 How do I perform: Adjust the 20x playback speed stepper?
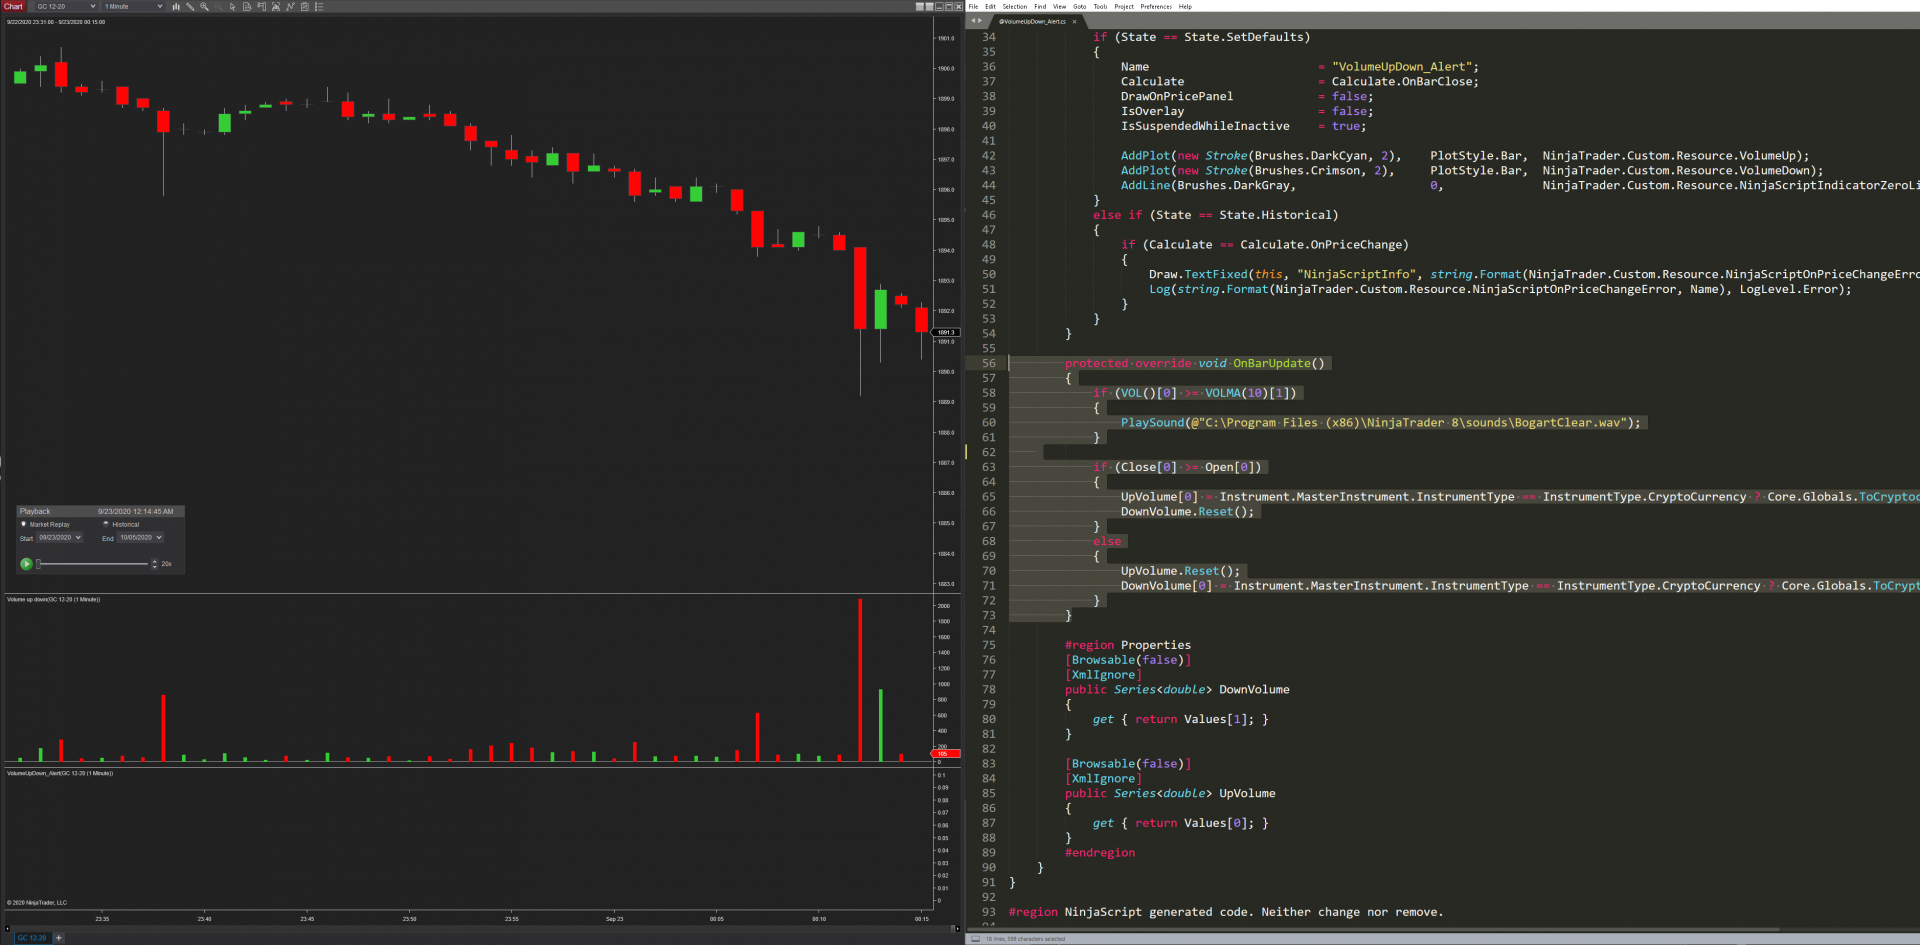(x=154, y=564)
